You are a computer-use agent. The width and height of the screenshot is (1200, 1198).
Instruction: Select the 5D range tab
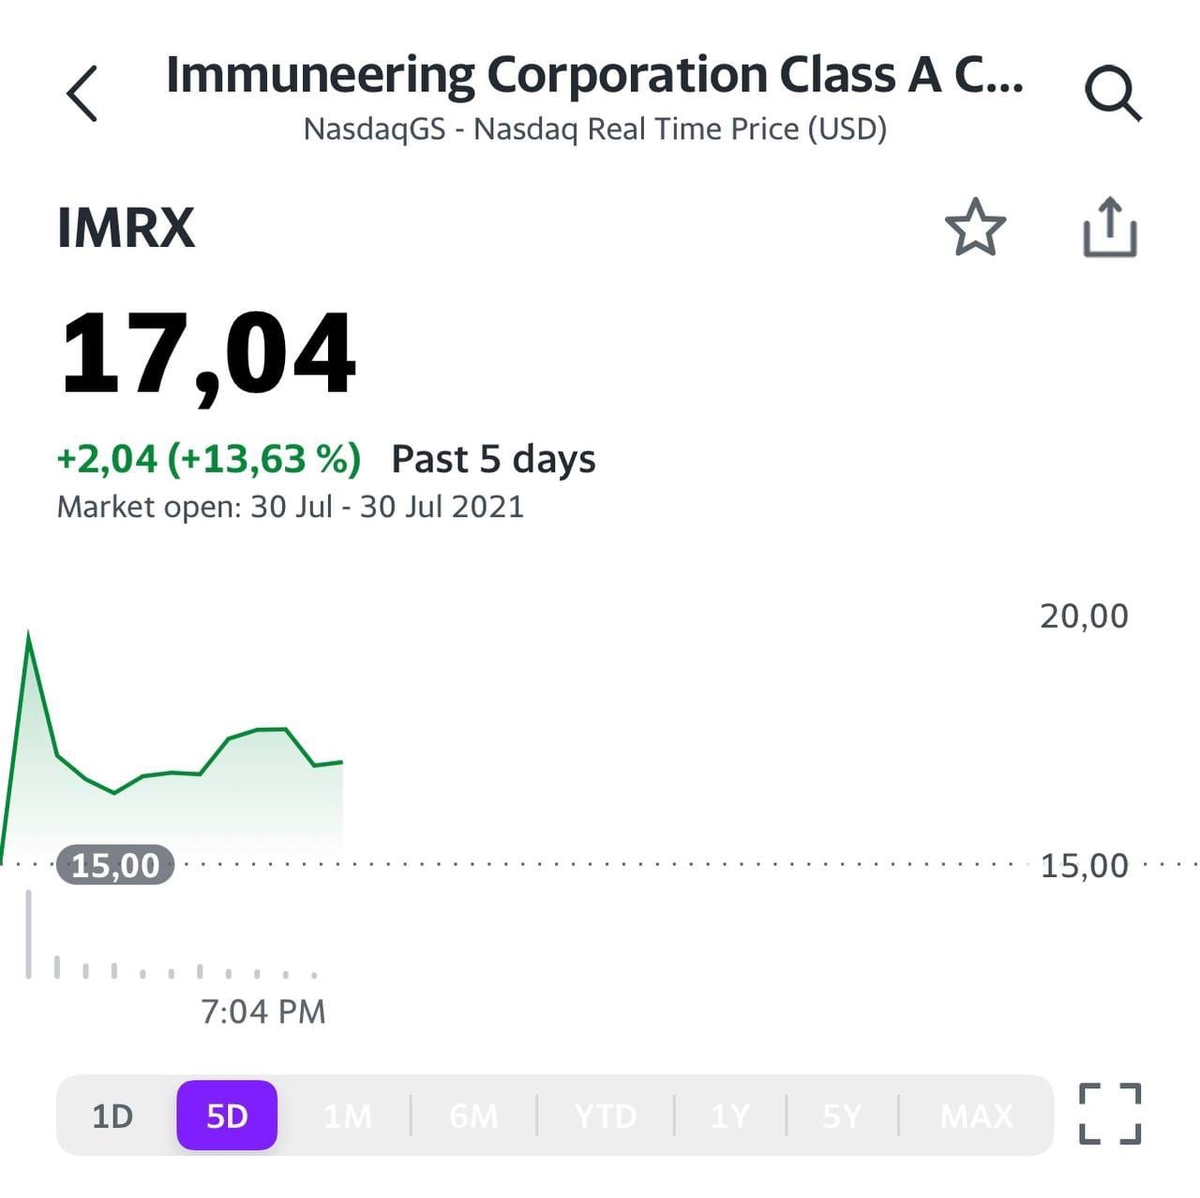(227, 1116)
